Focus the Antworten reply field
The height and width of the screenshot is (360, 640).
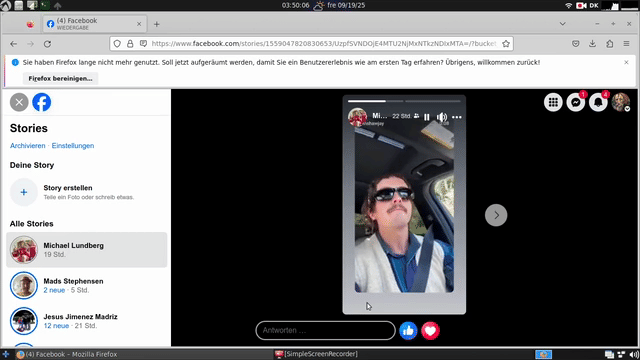pos(325,331)
